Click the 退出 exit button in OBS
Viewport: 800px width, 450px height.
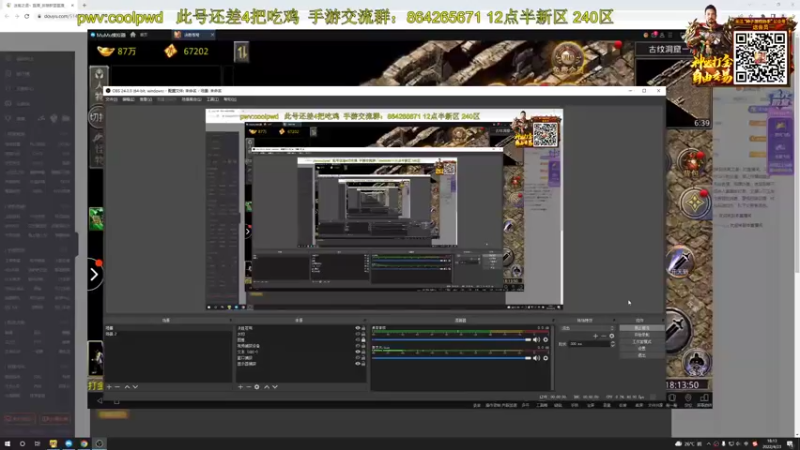click(x=641, y=355)
